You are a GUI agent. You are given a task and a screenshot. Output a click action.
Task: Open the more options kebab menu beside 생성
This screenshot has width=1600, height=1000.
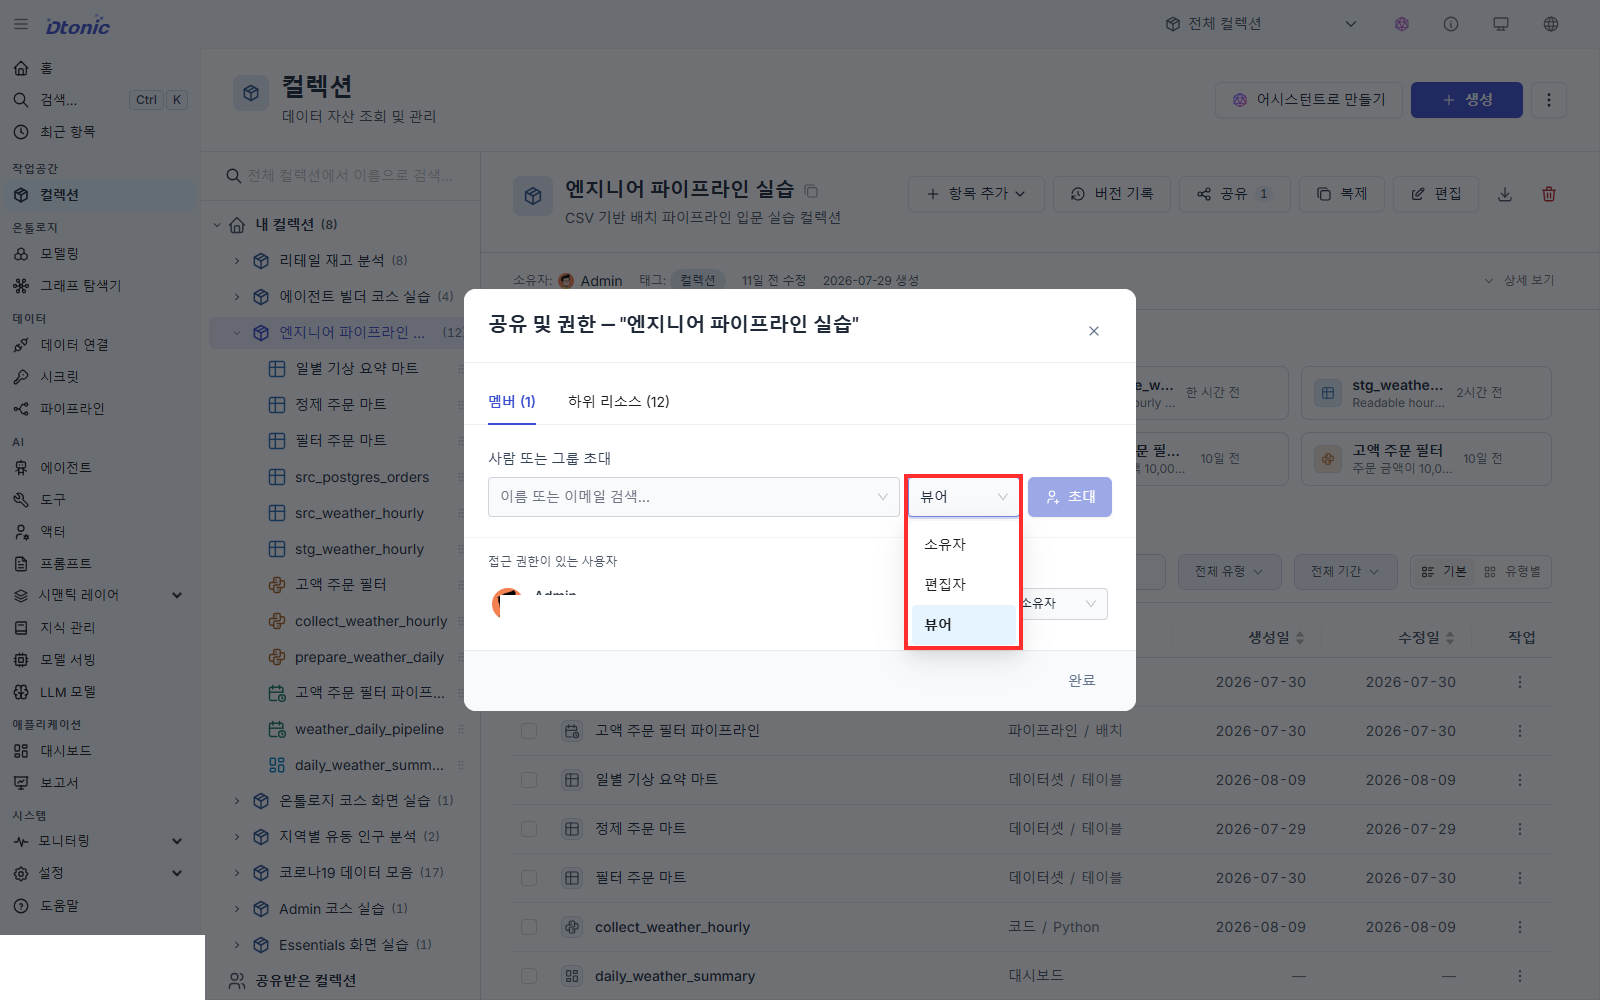[x=1549, y=100]
